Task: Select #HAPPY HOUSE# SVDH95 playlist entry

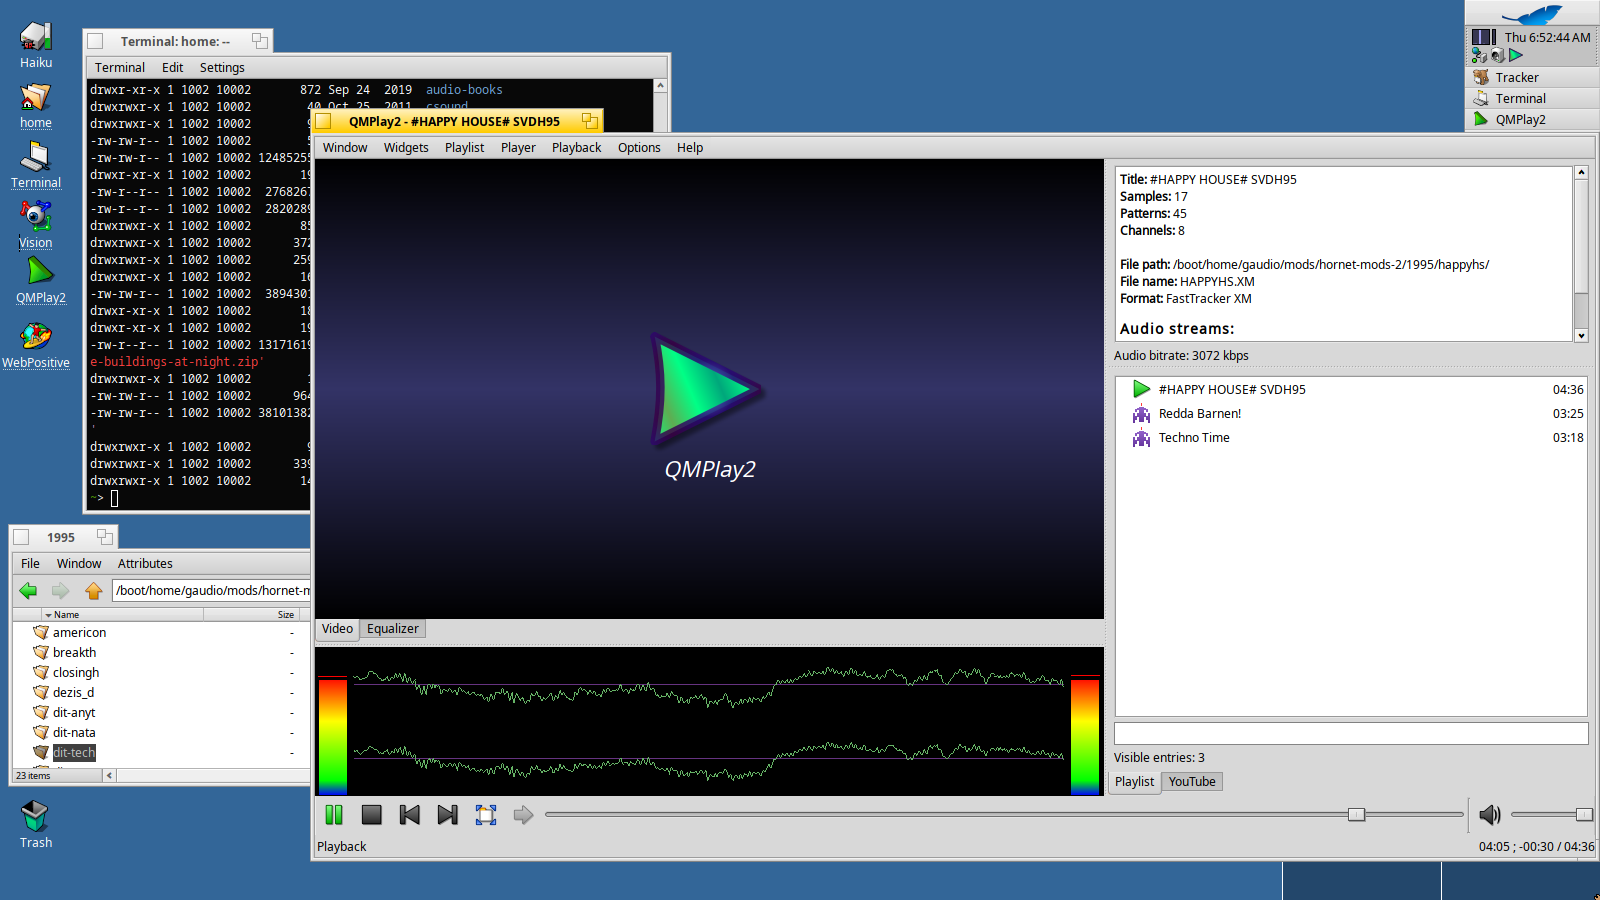Action: 1351,390
